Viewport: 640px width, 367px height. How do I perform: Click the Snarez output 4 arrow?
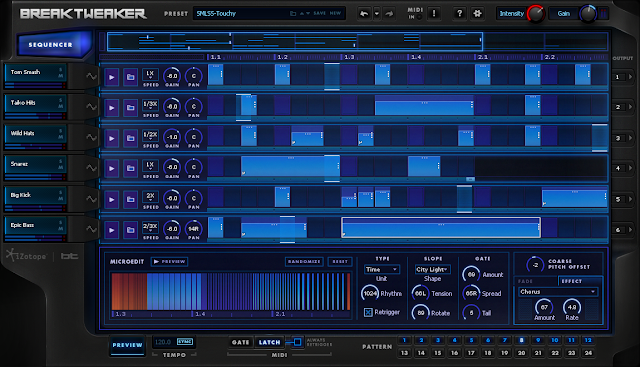click(631, 168)
